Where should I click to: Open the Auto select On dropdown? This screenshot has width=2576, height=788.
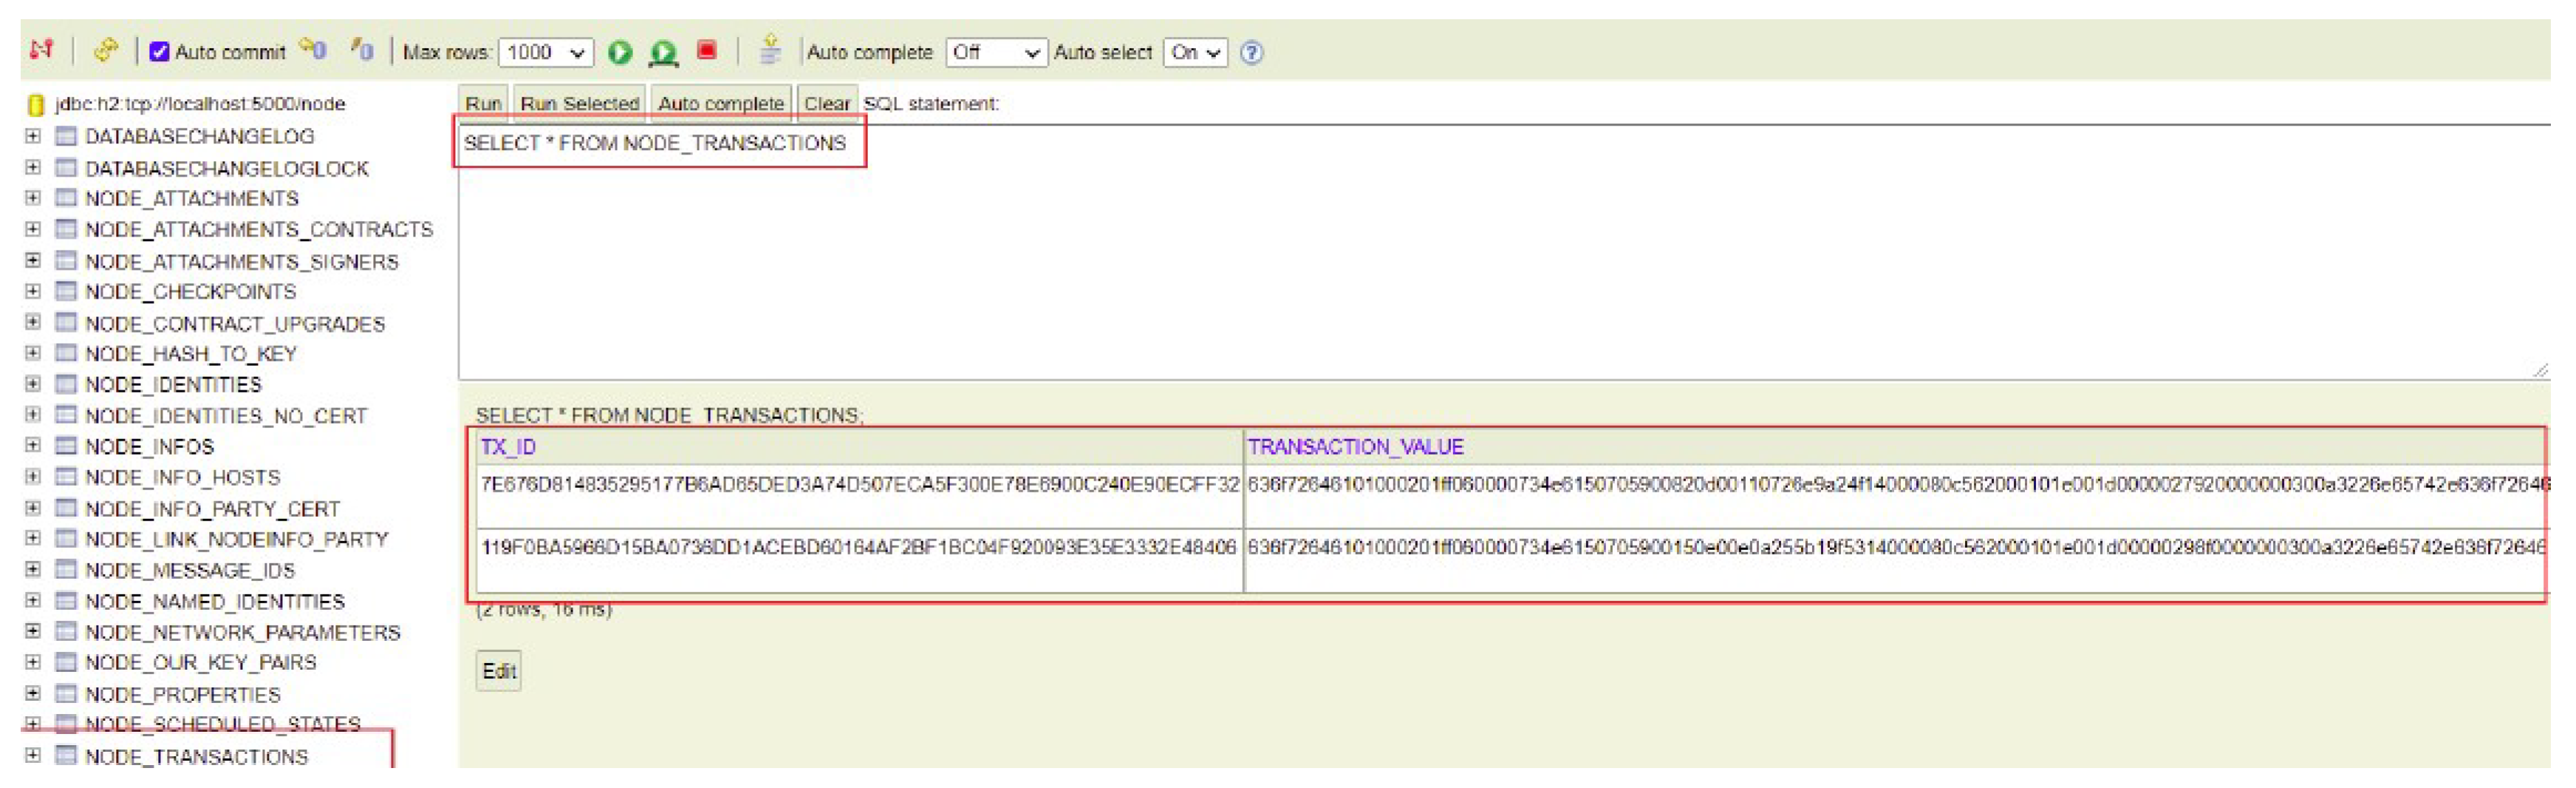(x=1194, y=52)
